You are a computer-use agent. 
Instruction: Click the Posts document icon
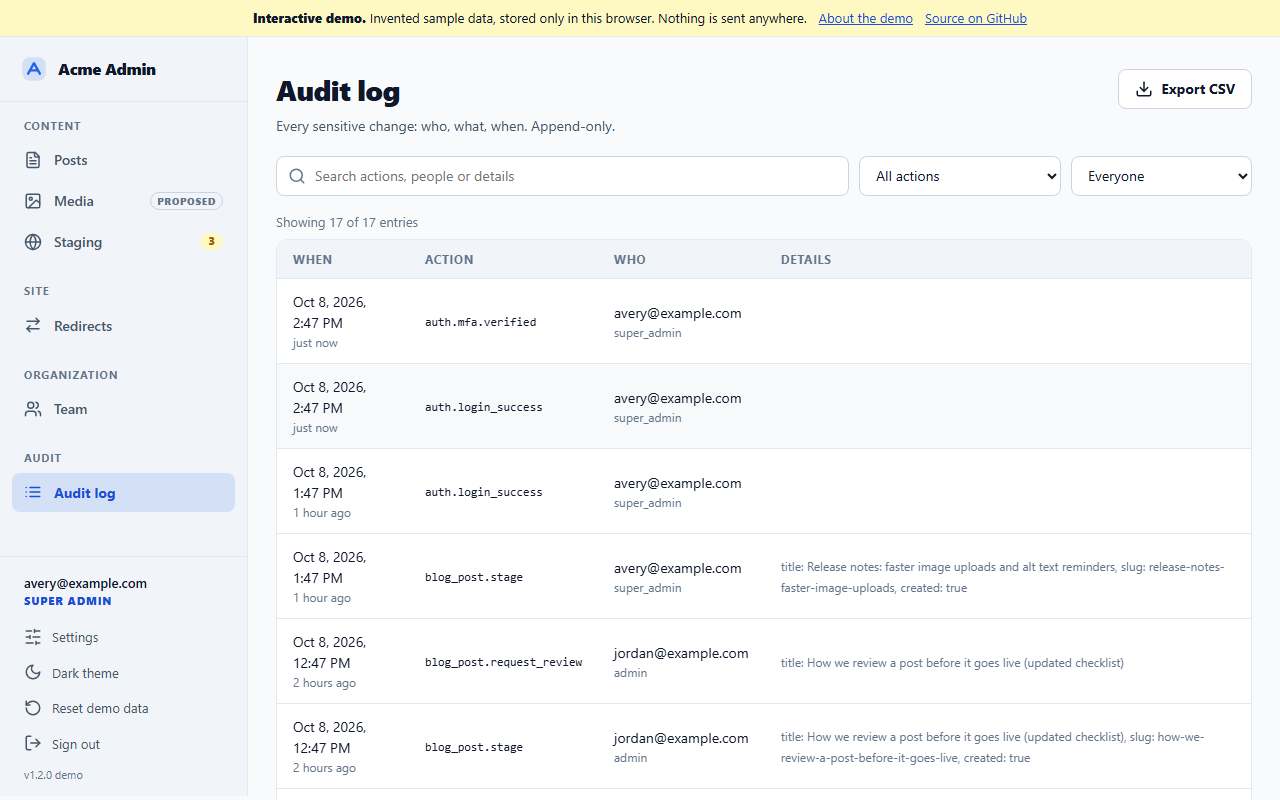(33, 160)
